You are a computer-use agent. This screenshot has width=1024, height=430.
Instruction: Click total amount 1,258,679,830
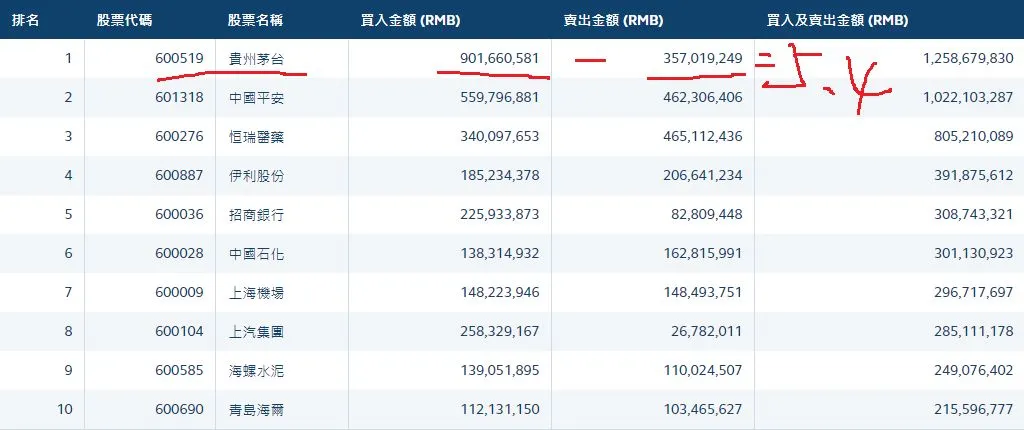(968, 58)
